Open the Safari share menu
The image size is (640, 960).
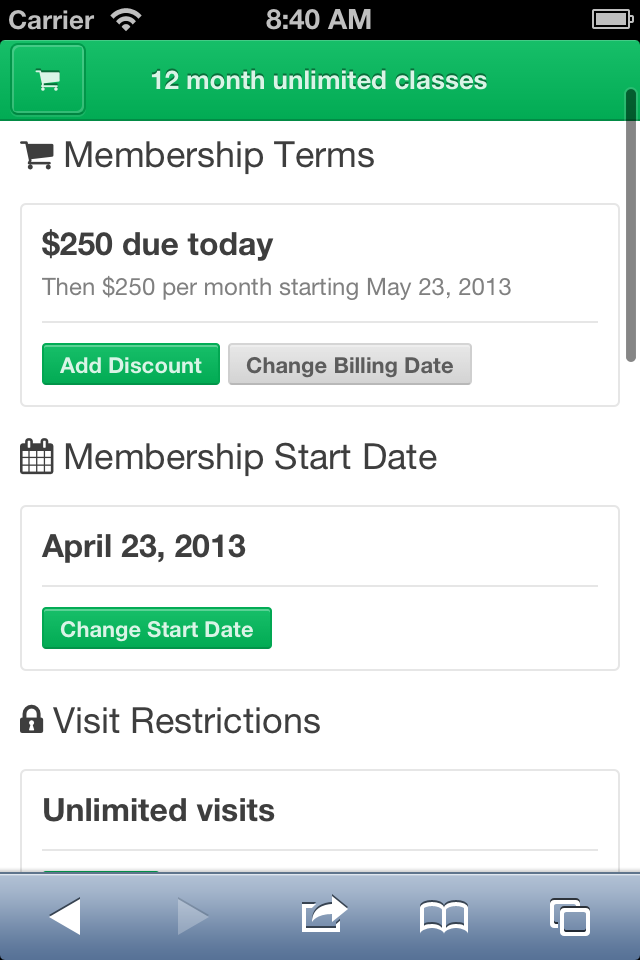coord(323,915)
